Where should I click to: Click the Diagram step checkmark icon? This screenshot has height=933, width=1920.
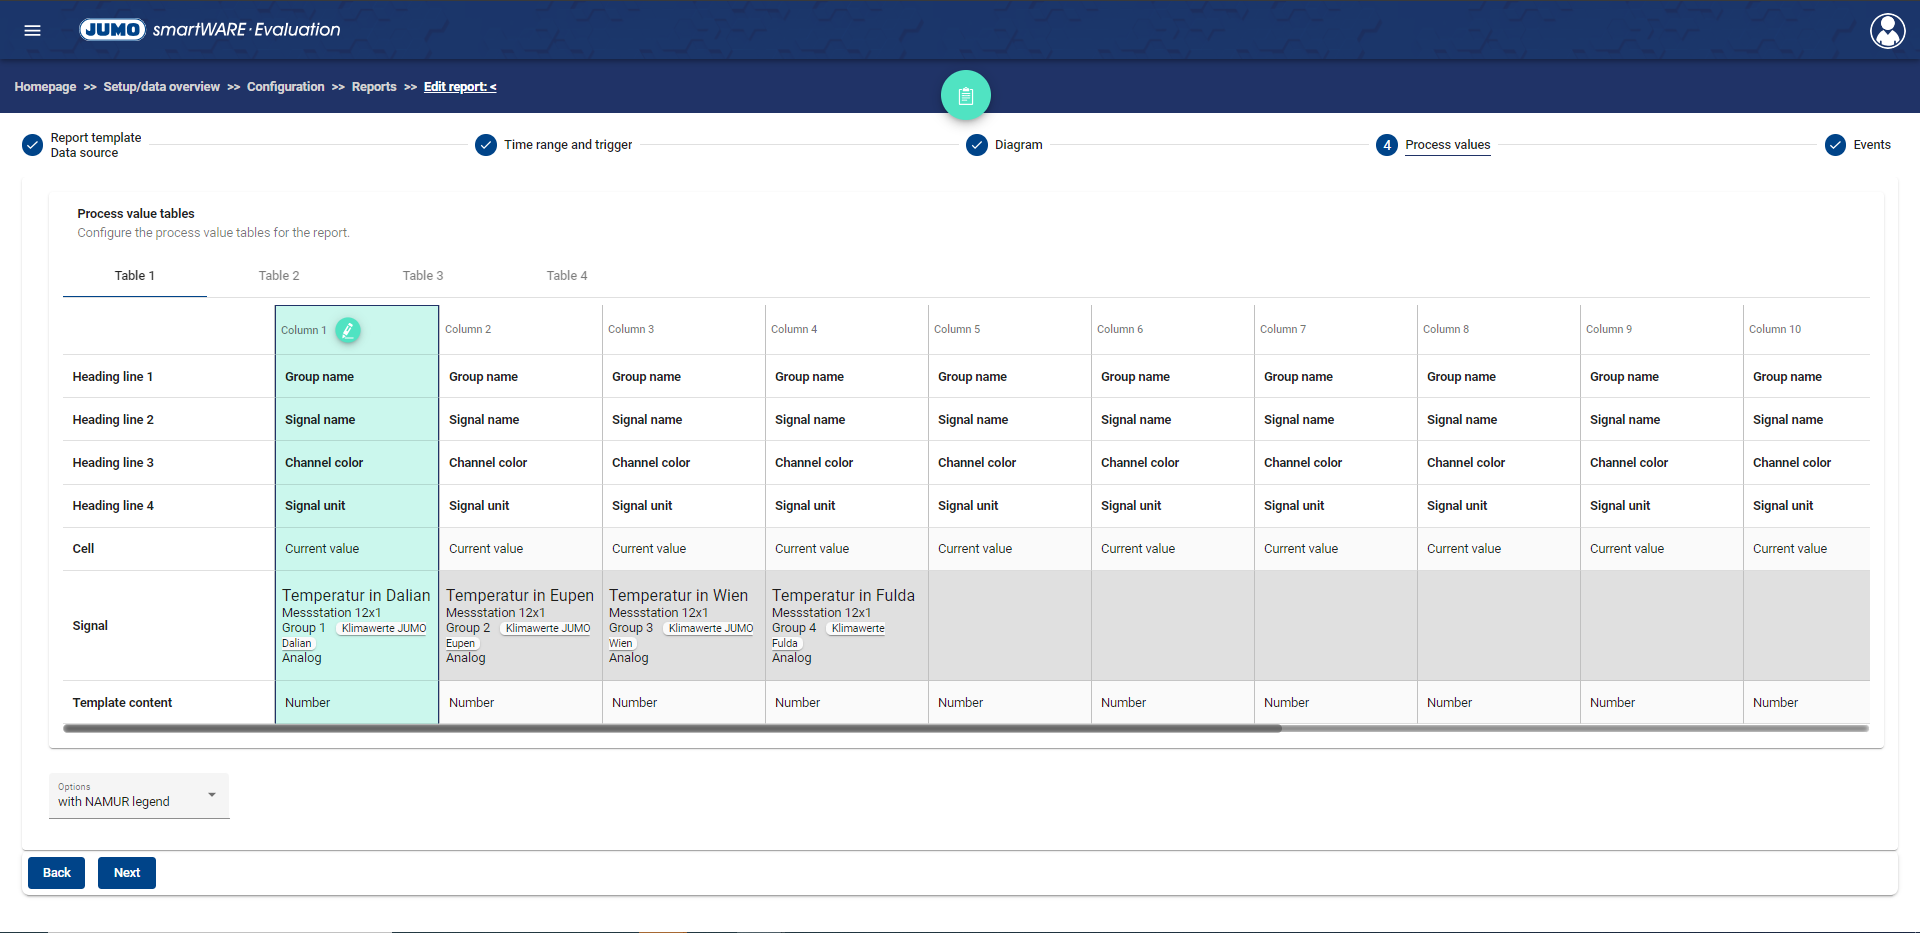(x=977, y=145)
